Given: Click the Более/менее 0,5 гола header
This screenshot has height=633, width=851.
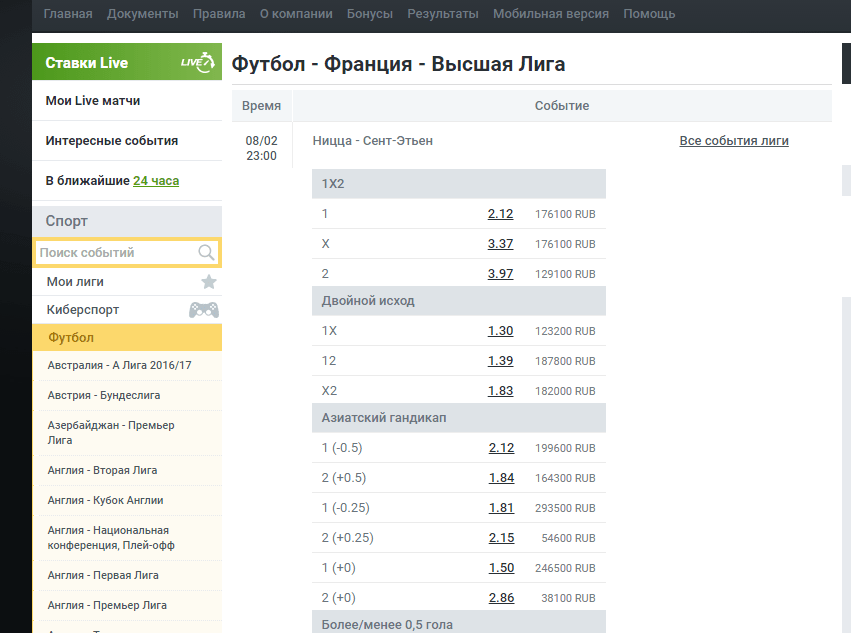Looking at the screenshot, I should 459,622.
